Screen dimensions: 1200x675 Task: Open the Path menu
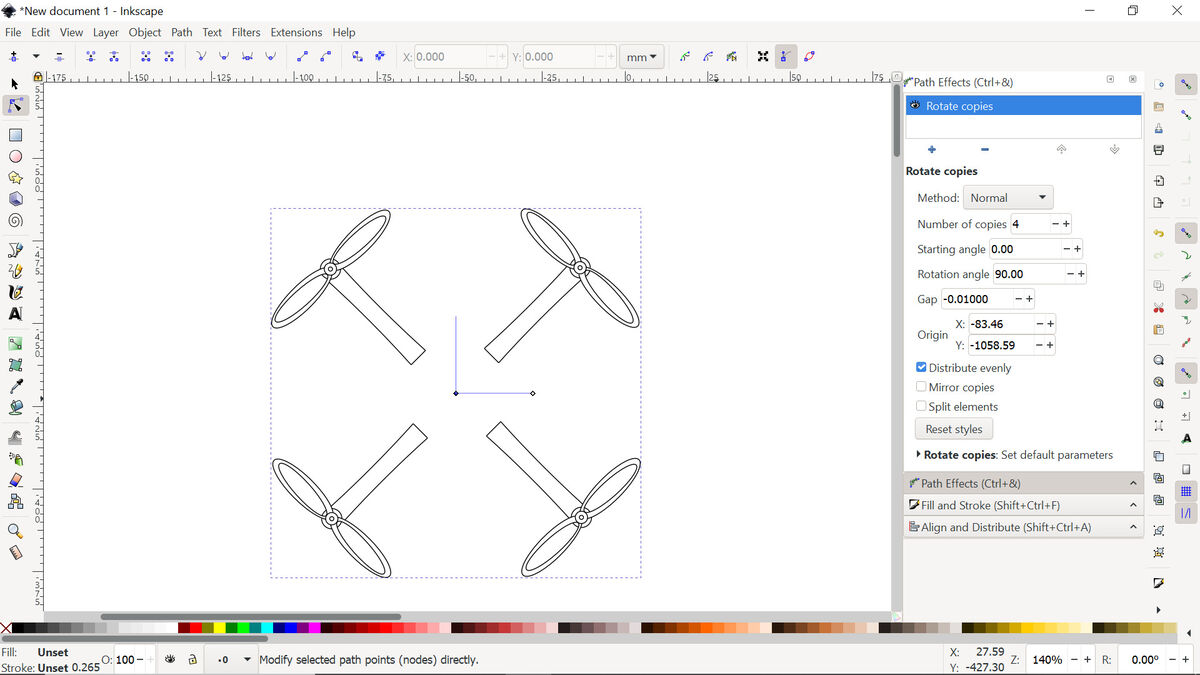click(182, 33)
